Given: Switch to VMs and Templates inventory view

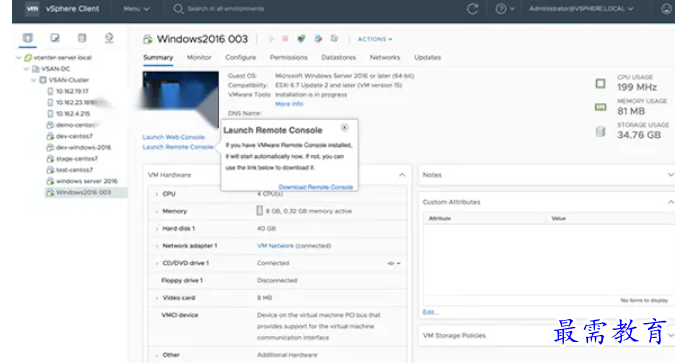Looking at the screenshot, I should pos(55,38).
